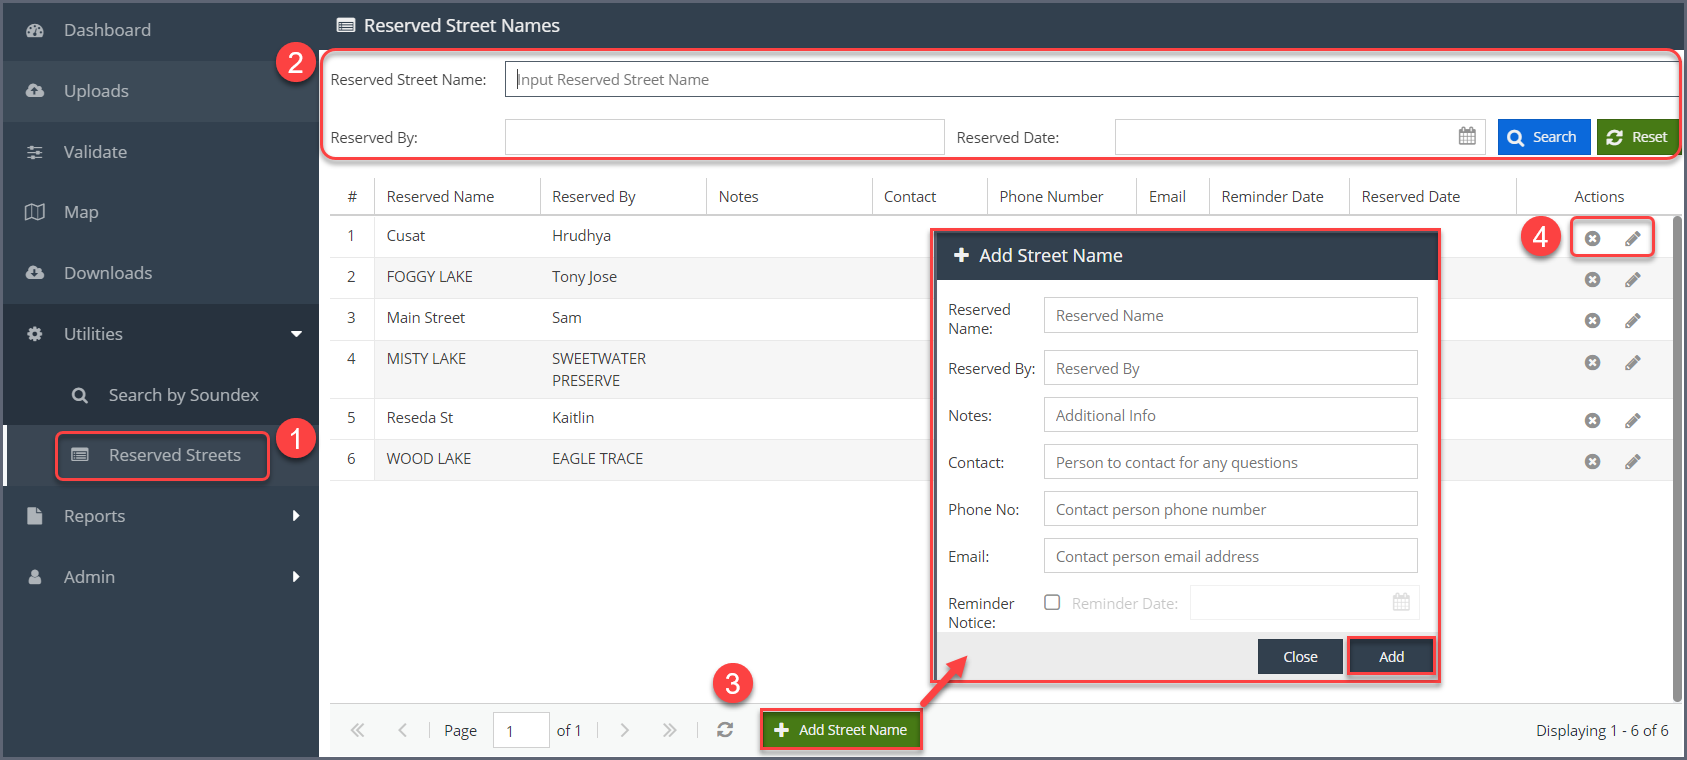Image resolution: width=1687 pixels, height=760 pixels.
Task: Delete the MISTY LAKE row
Action: coord(1592,363)
